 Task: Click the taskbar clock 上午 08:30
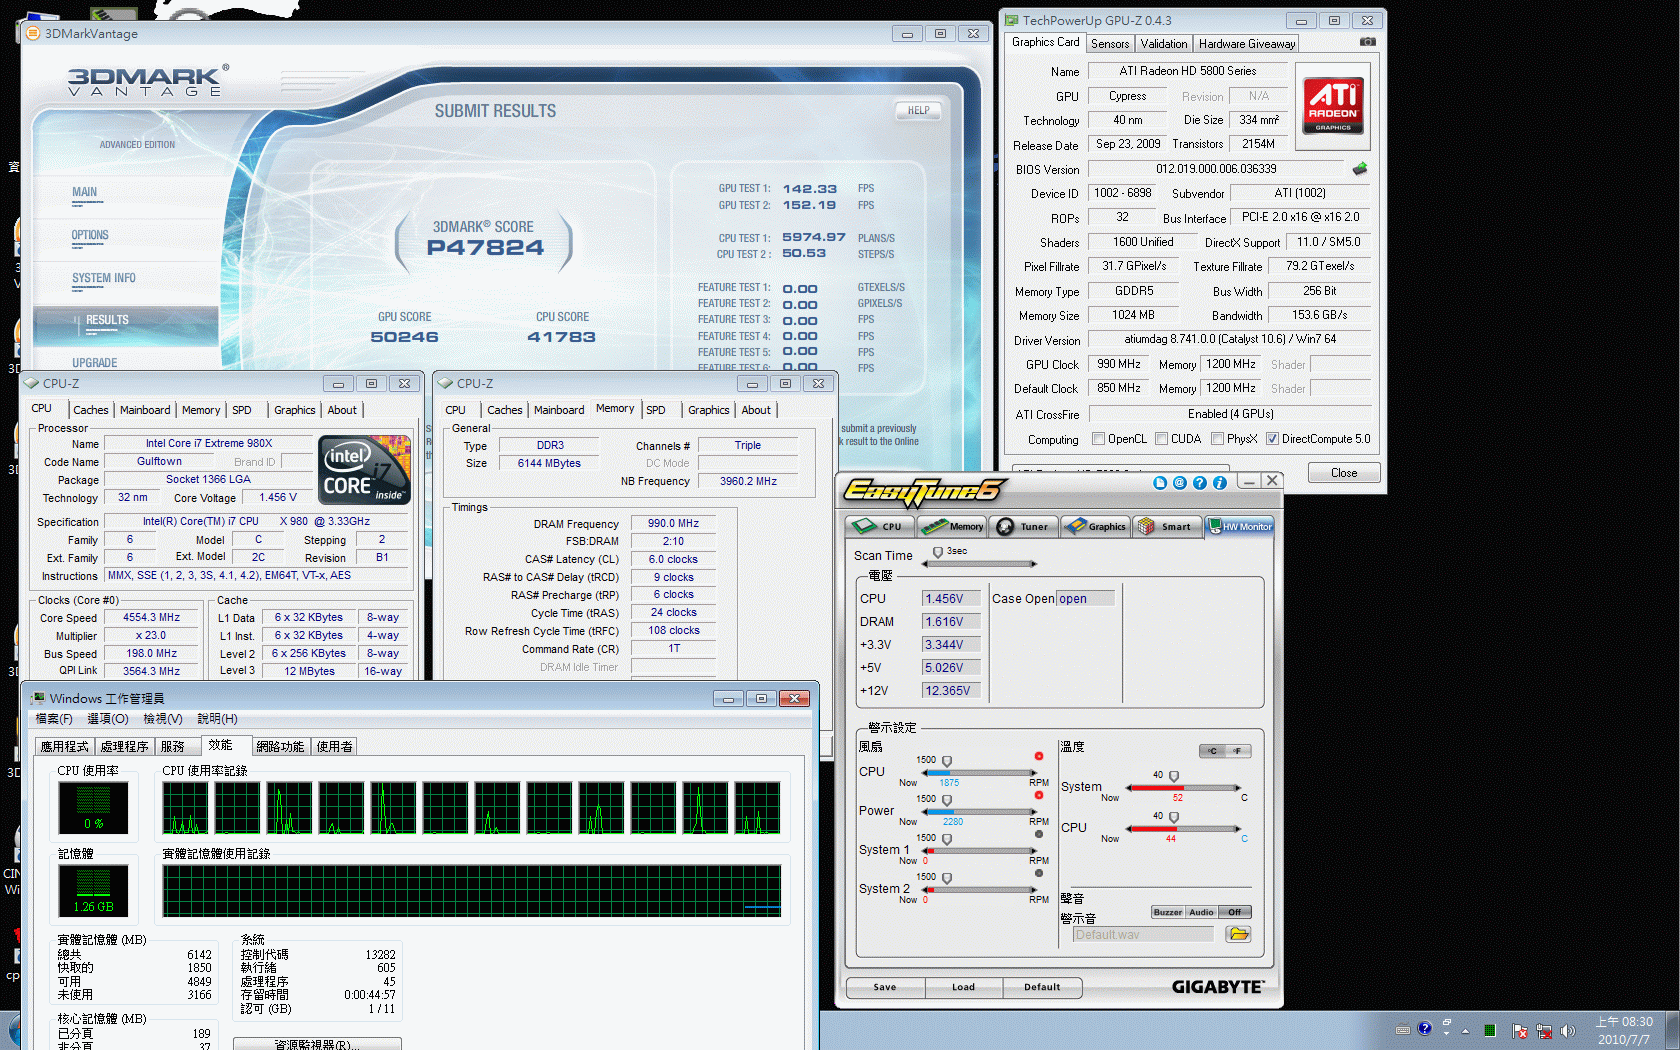tap(1624, 1022)
